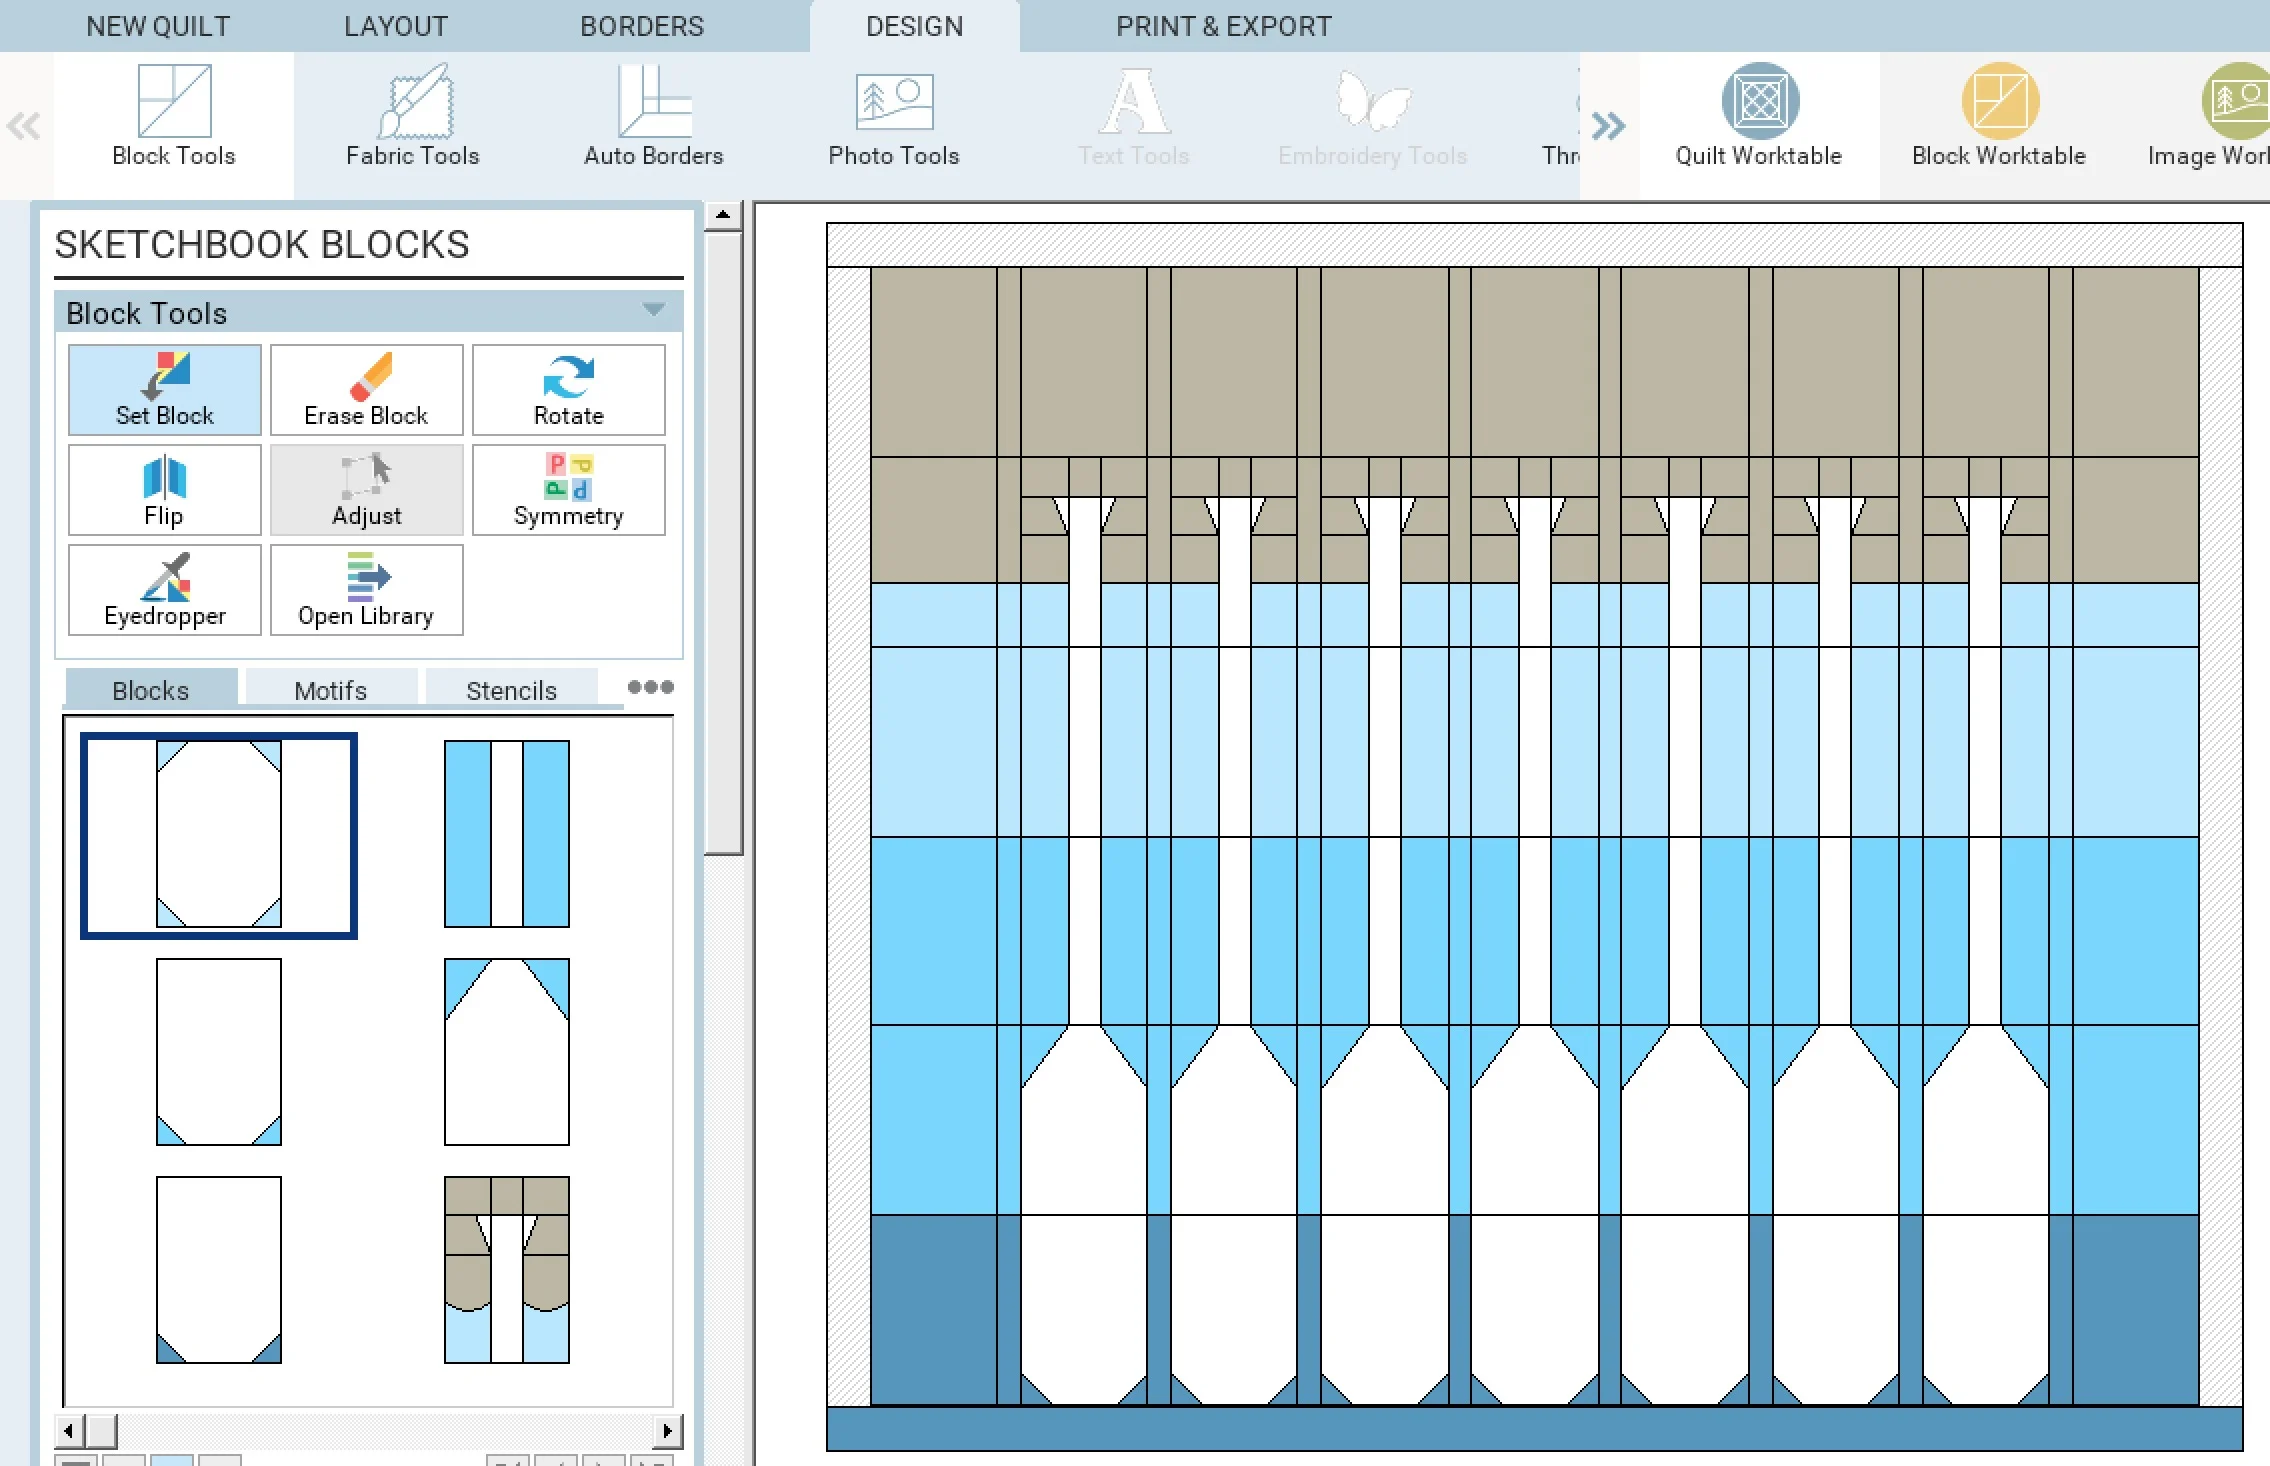Click the panel scrollbar up arrow
This screenshot has width=2270, height=1466.
723,215
